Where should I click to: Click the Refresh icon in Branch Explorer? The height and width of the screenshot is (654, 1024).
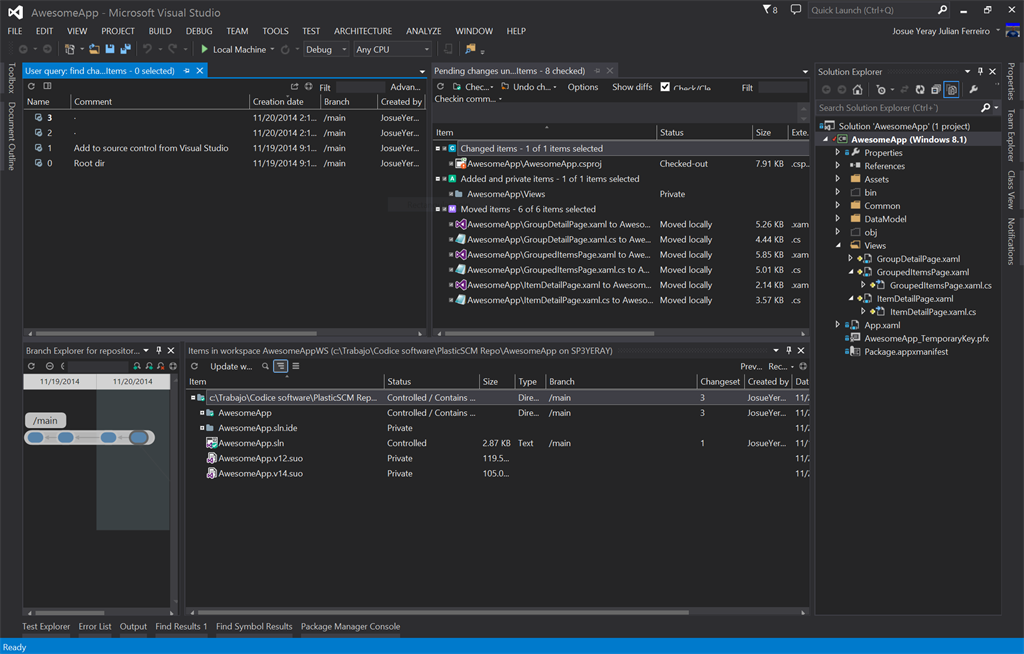(x=32, y=366)
